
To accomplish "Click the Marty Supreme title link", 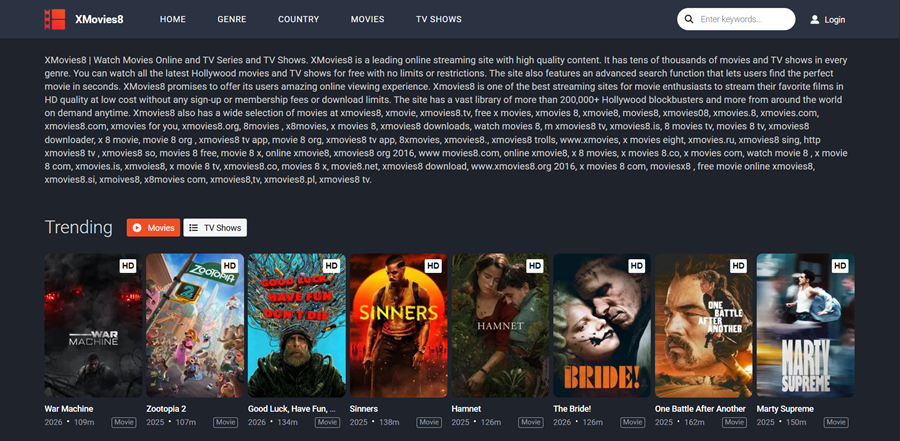I will click(785, 409).
